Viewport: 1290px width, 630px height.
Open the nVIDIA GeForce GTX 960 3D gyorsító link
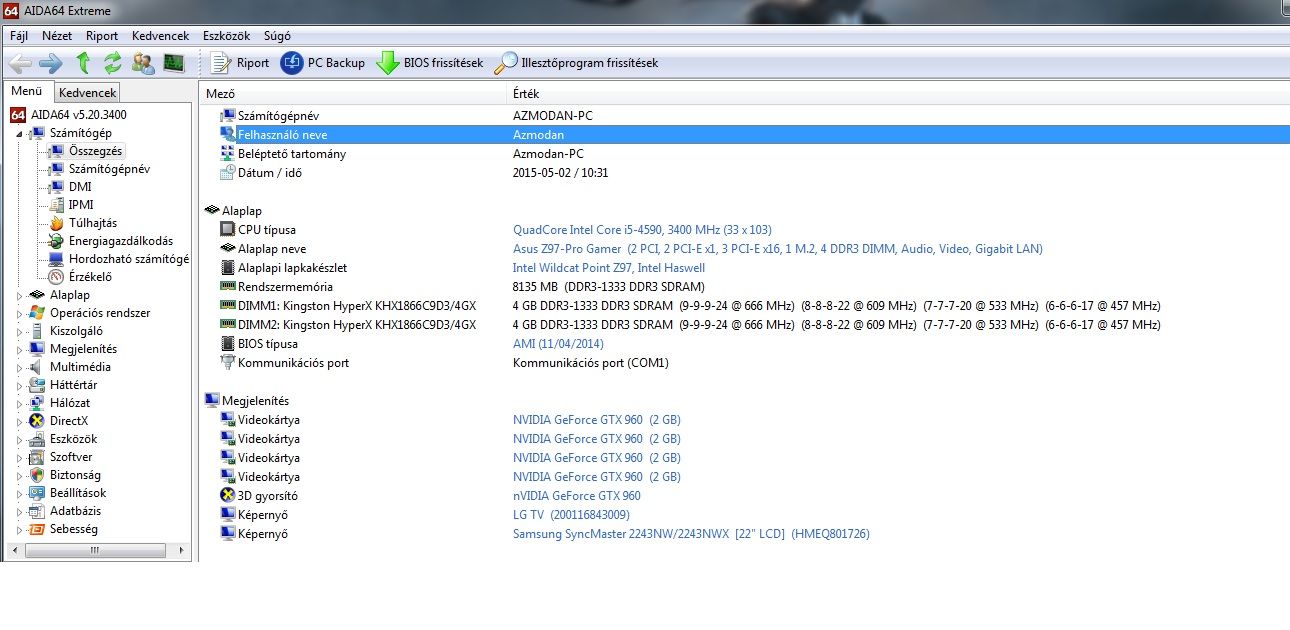point(577,496)
